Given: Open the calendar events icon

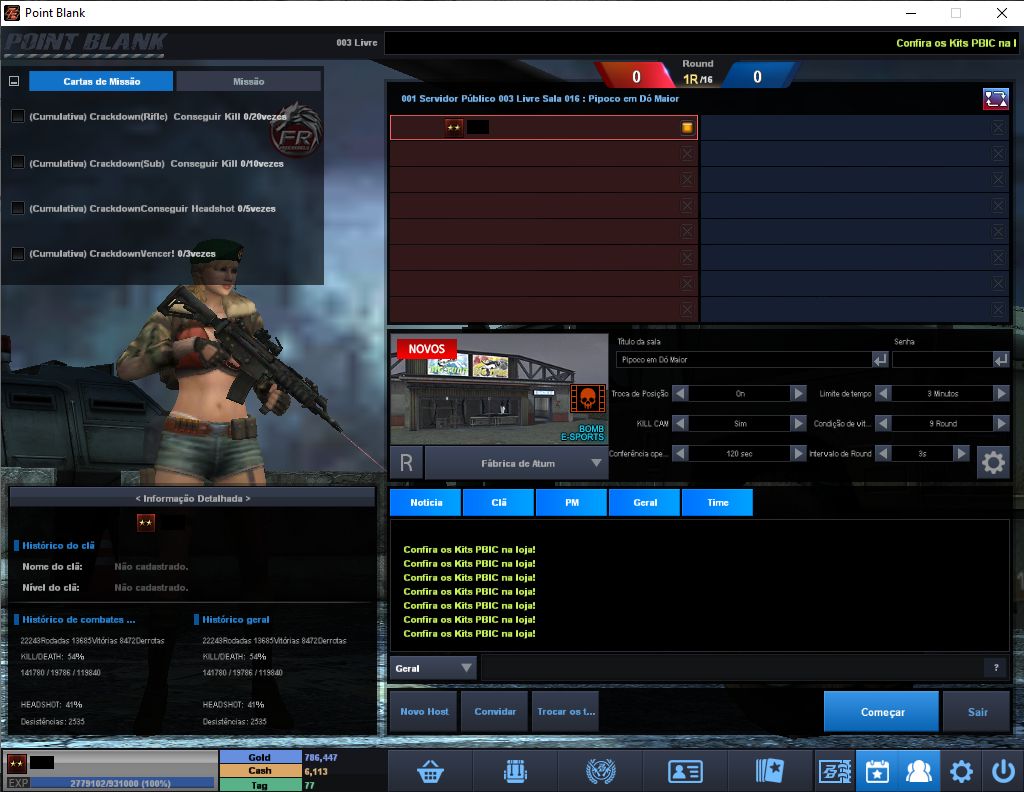Looking at the screenshot, I should tap(877, 771).
